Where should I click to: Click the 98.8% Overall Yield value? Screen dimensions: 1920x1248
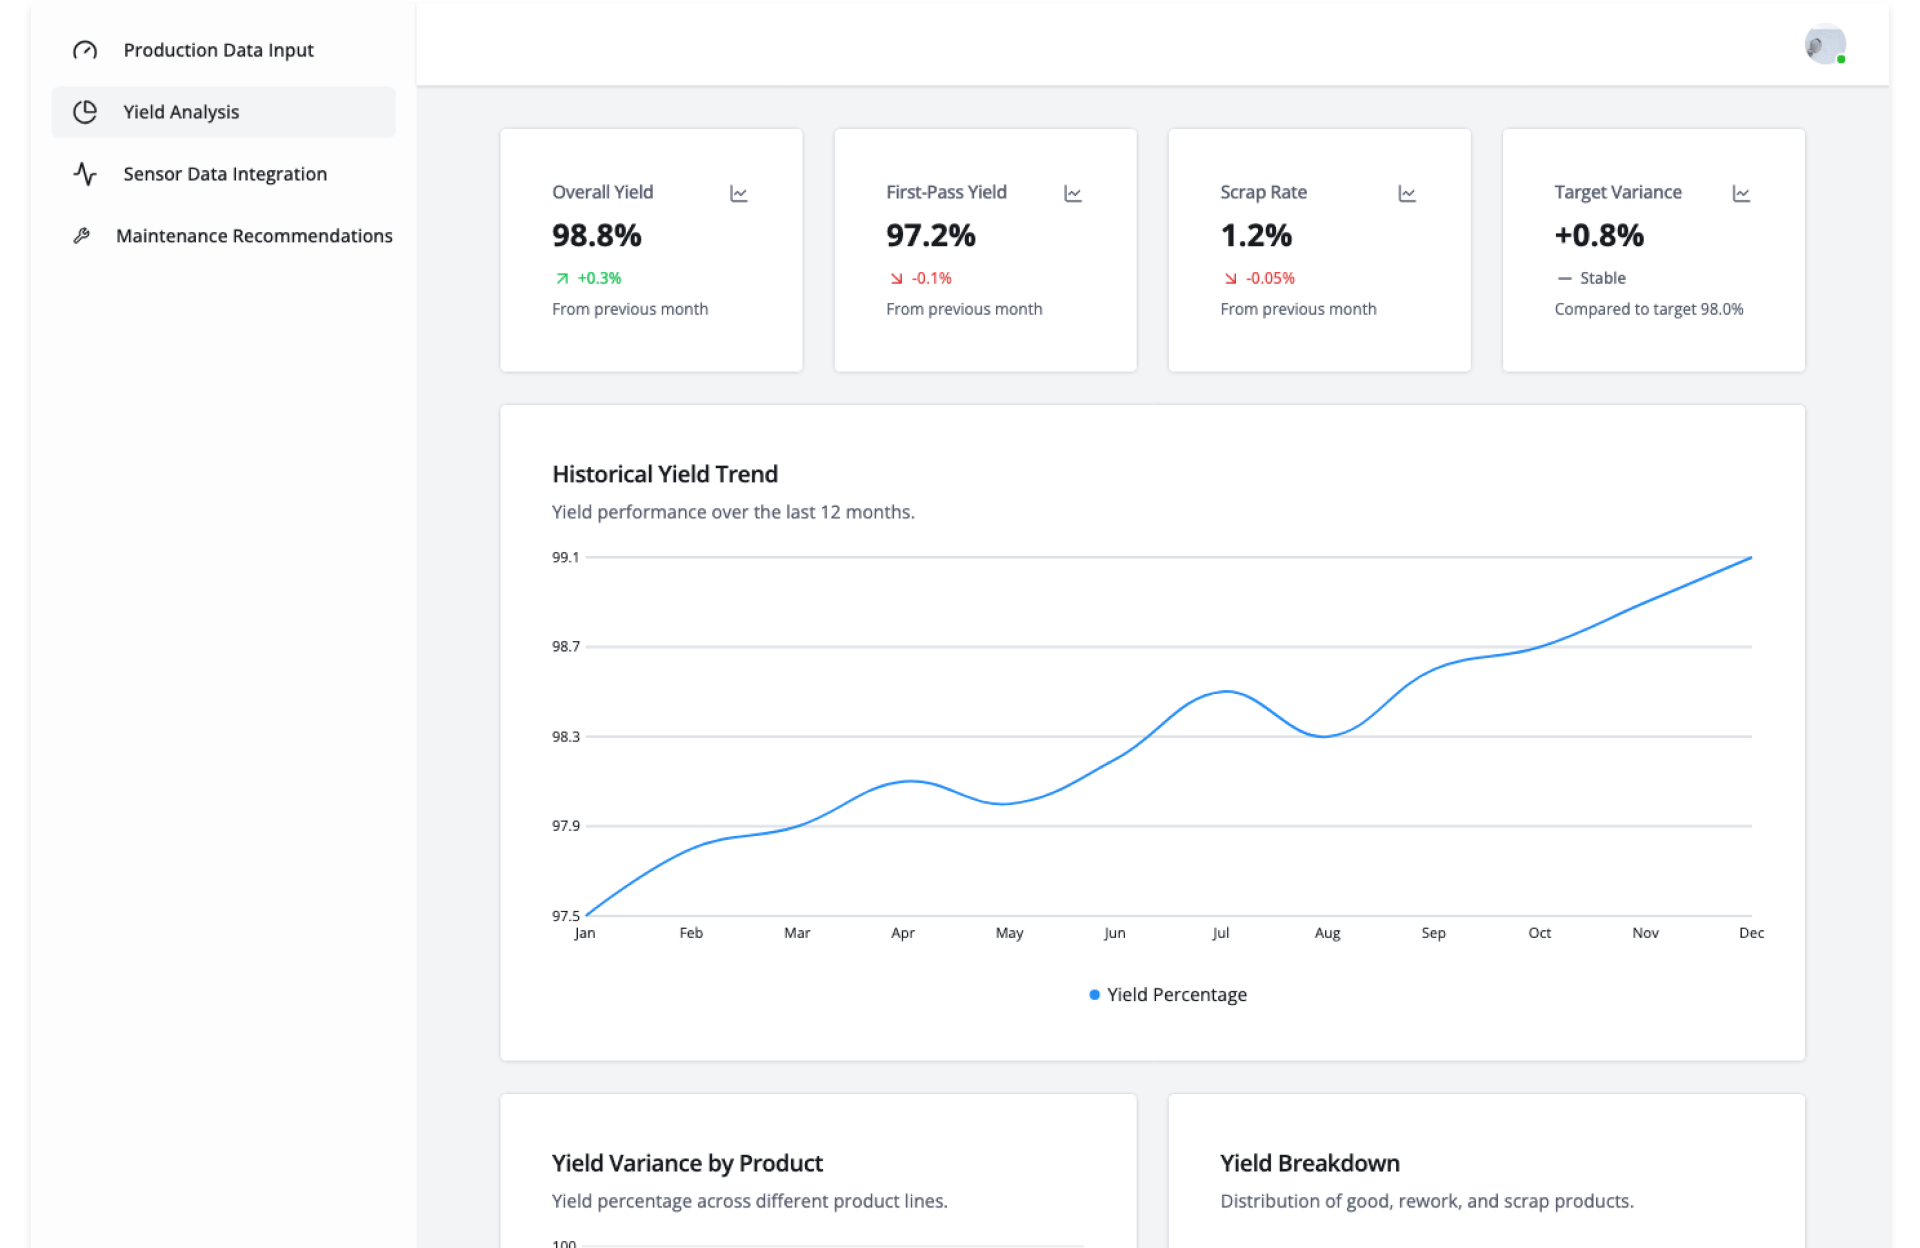(597, 236)
